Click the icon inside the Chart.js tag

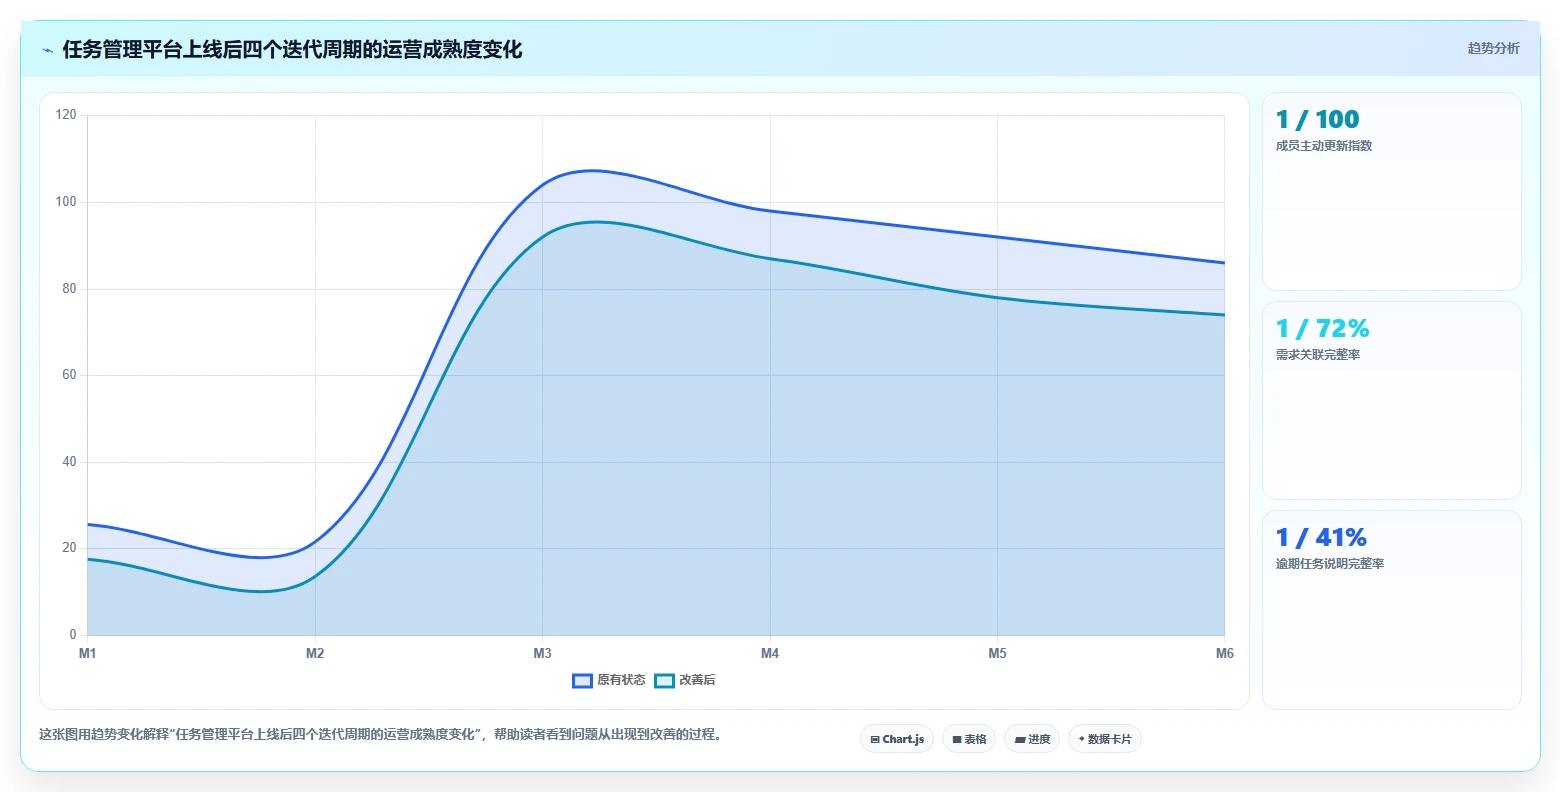[x=875, y=740]
